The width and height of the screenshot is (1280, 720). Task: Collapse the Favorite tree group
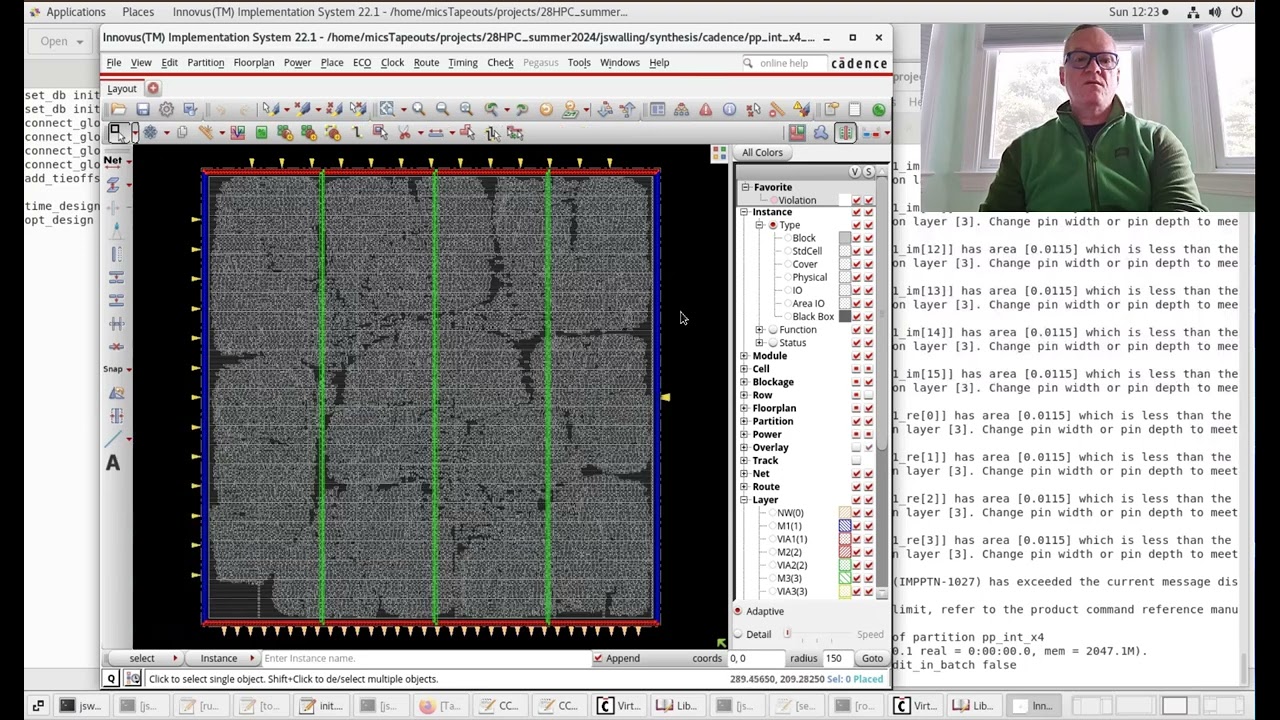pyautogui.click(x=745, y=187)
